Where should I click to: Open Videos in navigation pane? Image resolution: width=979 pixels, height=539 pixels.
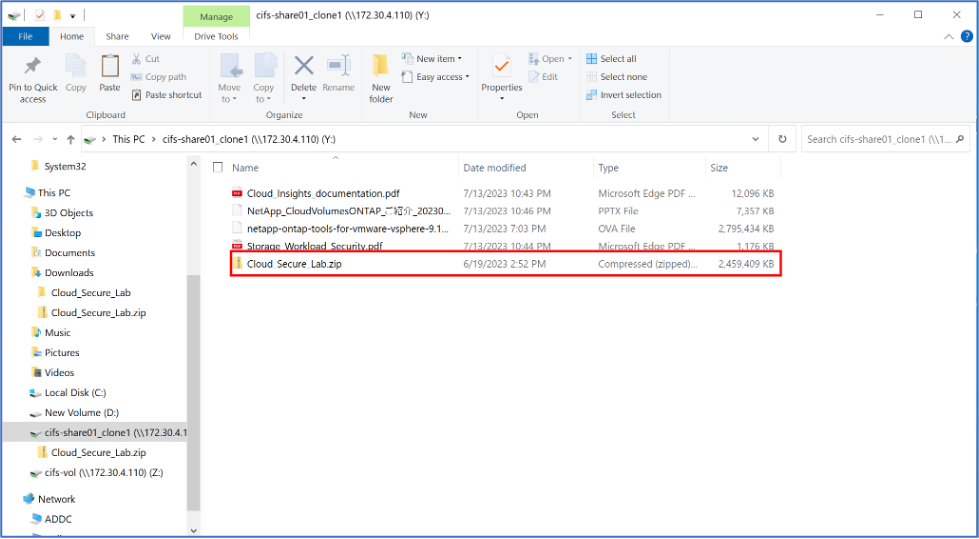pyautogui.click(x=59, y=372)
